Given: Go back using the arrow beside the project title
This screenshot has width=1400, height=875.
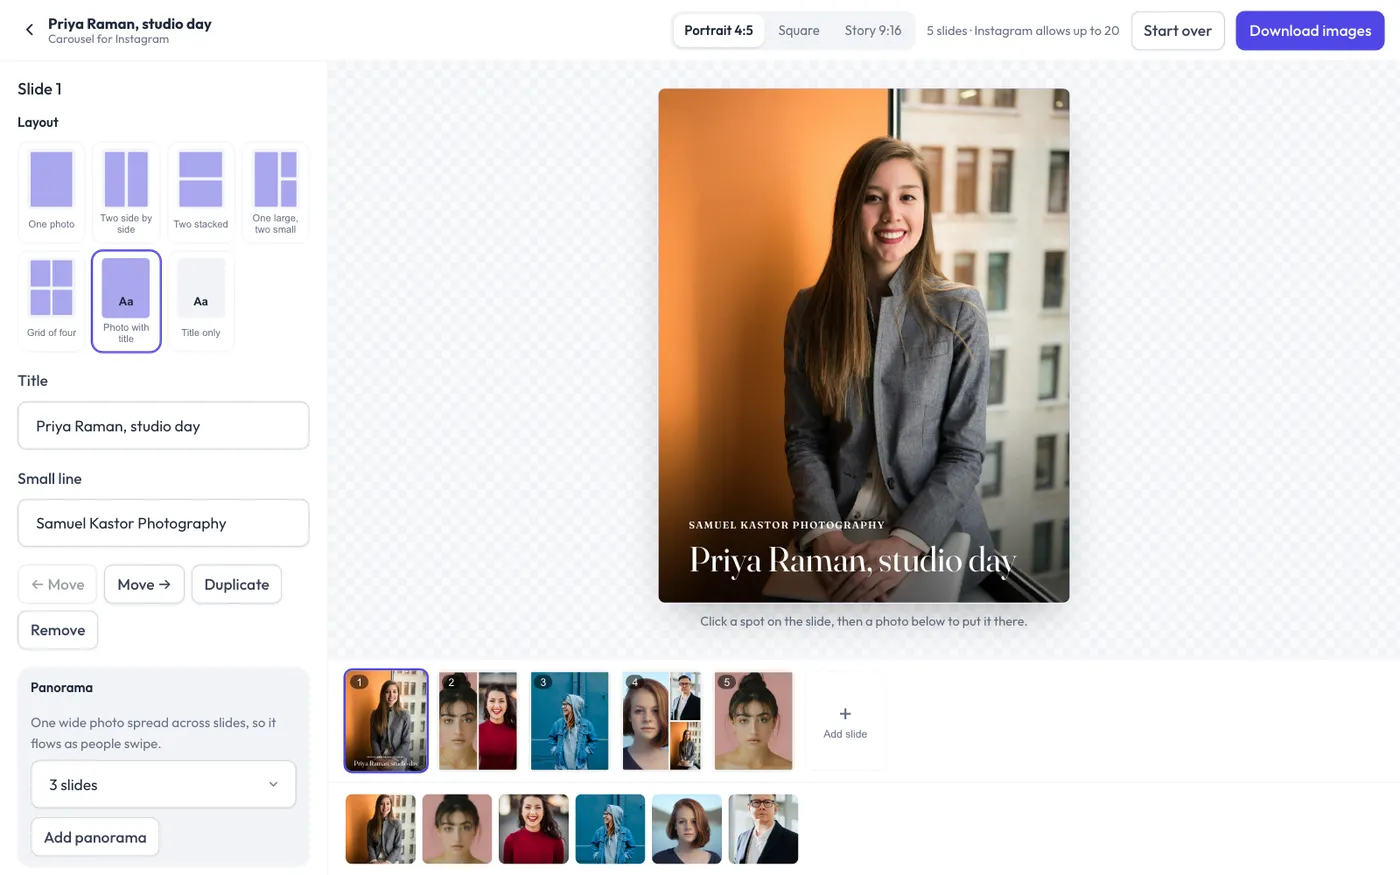Looking at the screenshot, I should 29,30.
